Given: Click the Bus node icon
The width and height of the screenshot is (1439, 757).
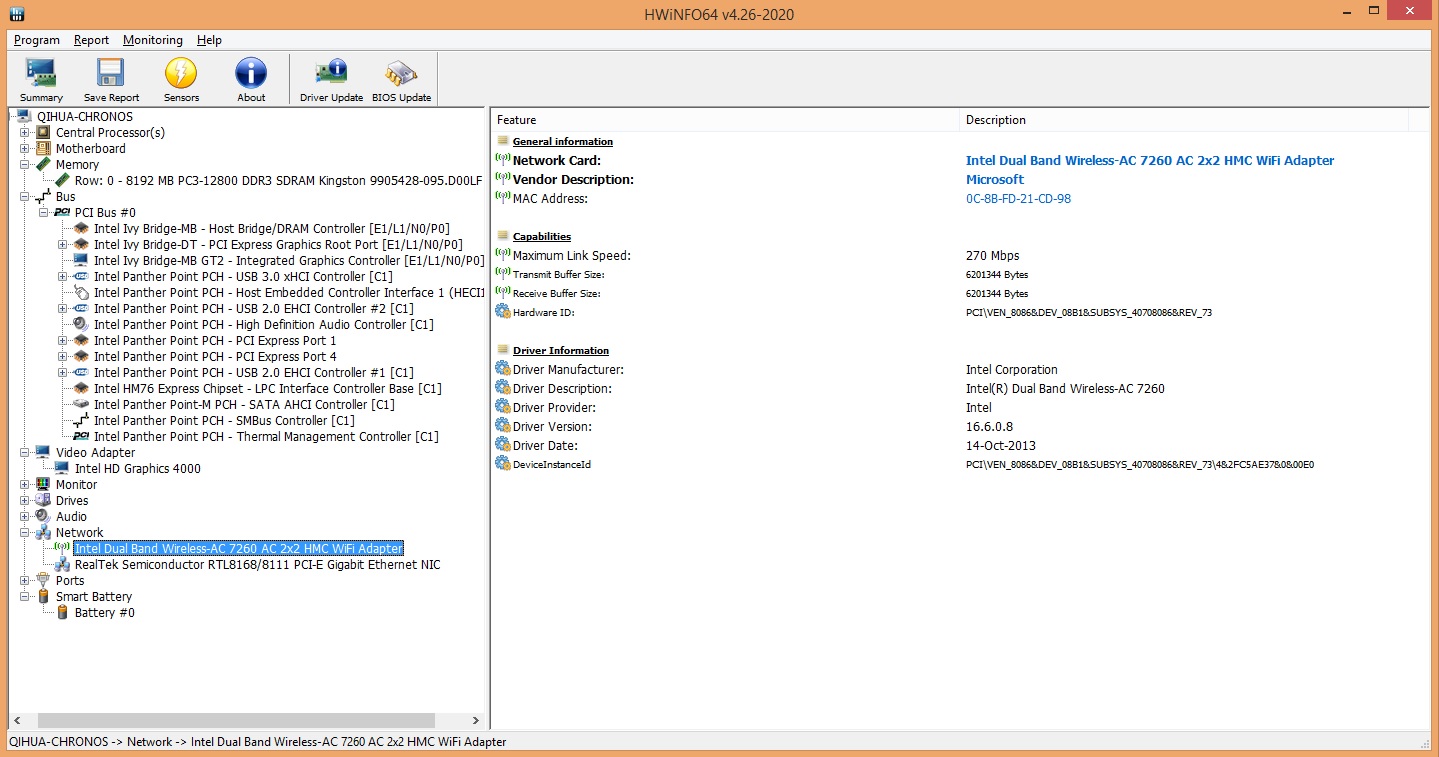Looking at the screenshot, I should click(x=43, y=196).
